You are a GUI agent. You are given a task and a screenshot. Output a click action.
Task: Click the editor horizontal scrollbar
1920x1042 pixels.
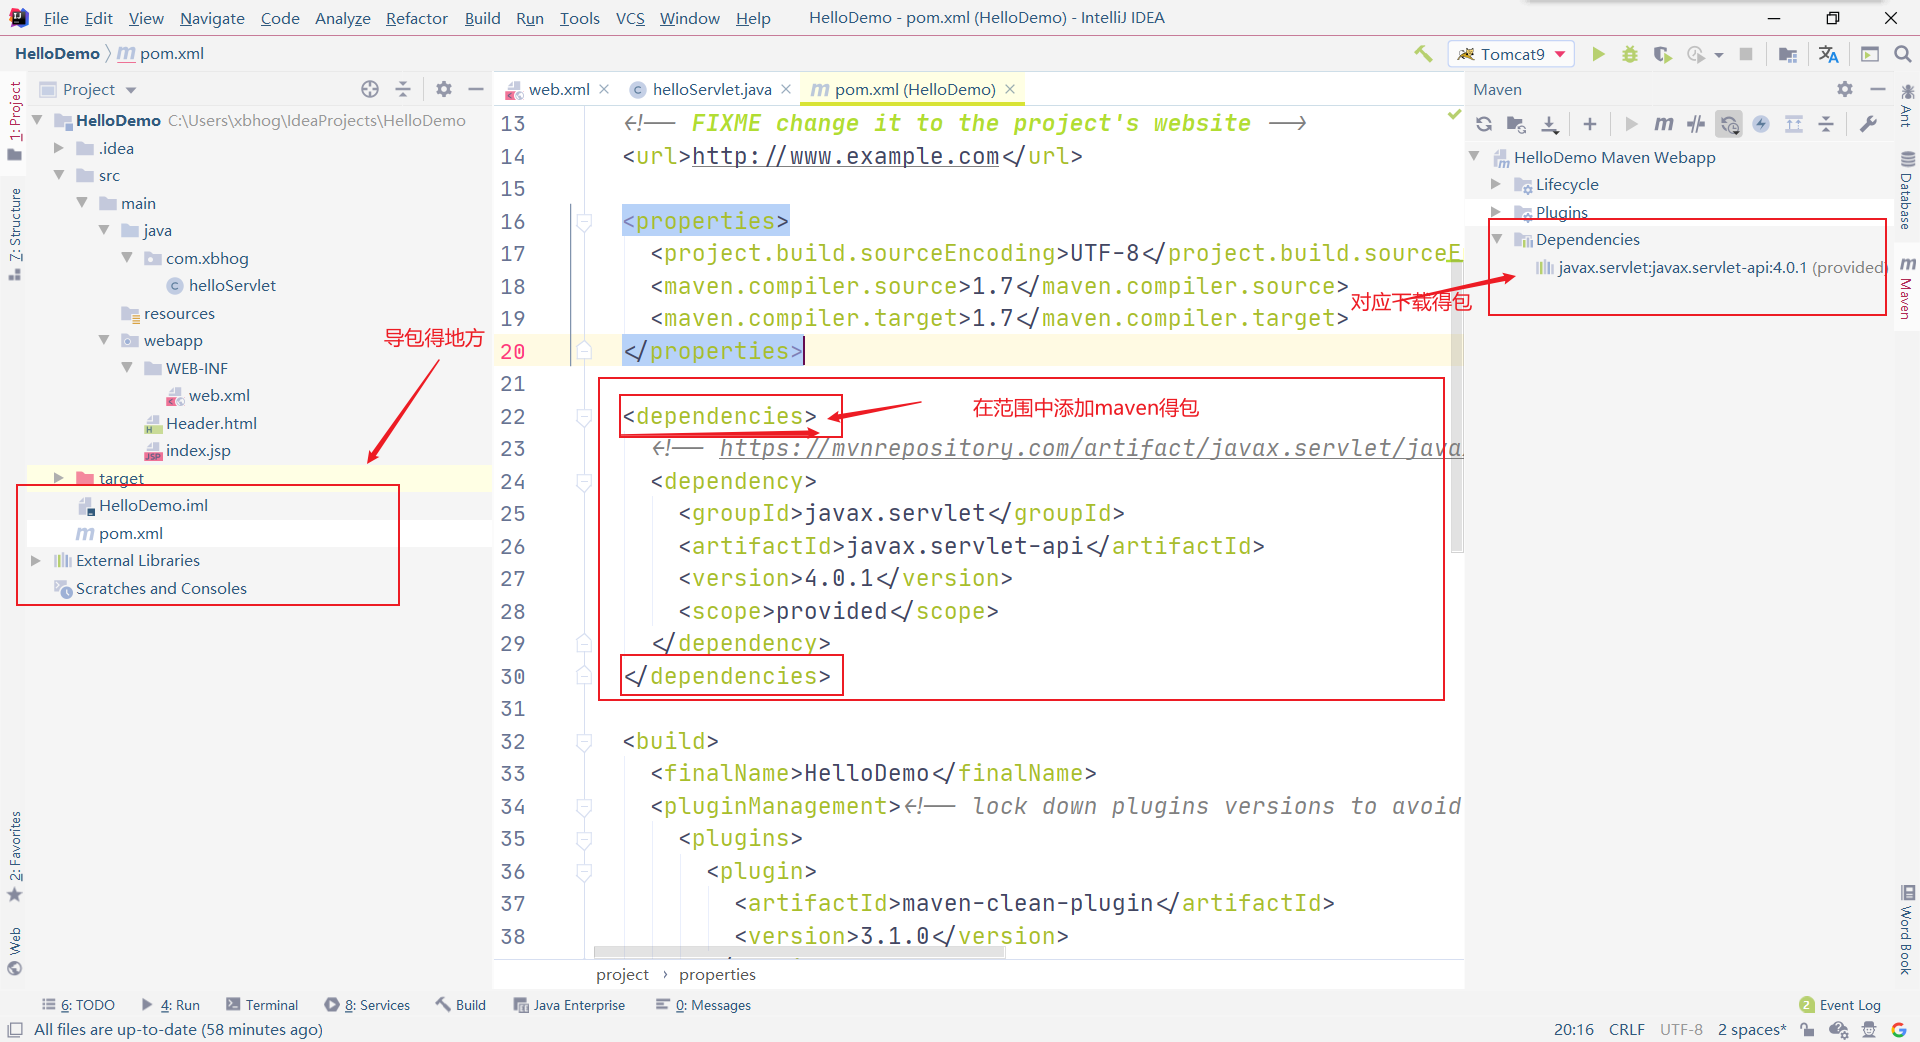click(x=800, y=952)
